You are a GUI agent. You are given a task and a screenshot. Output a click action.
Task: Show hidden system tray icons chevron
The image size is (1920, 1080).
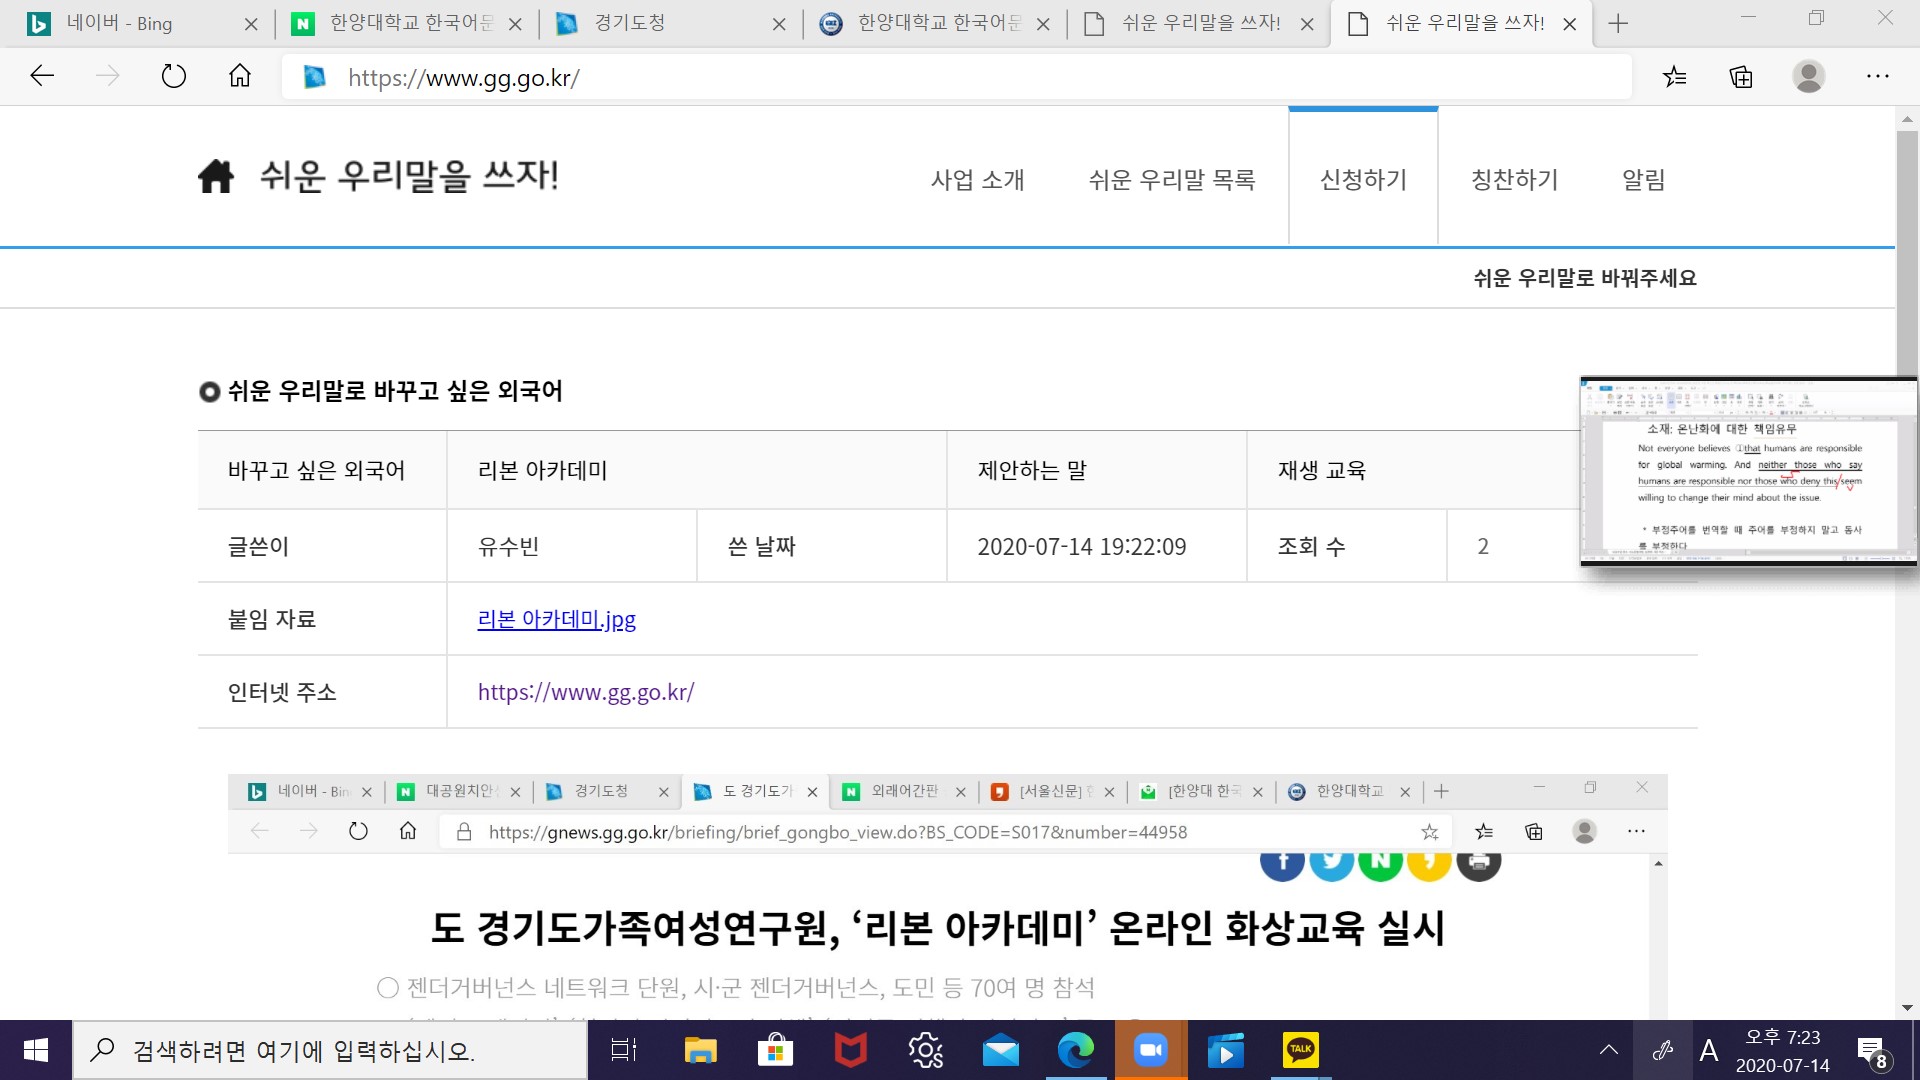coord(1608,1050)
